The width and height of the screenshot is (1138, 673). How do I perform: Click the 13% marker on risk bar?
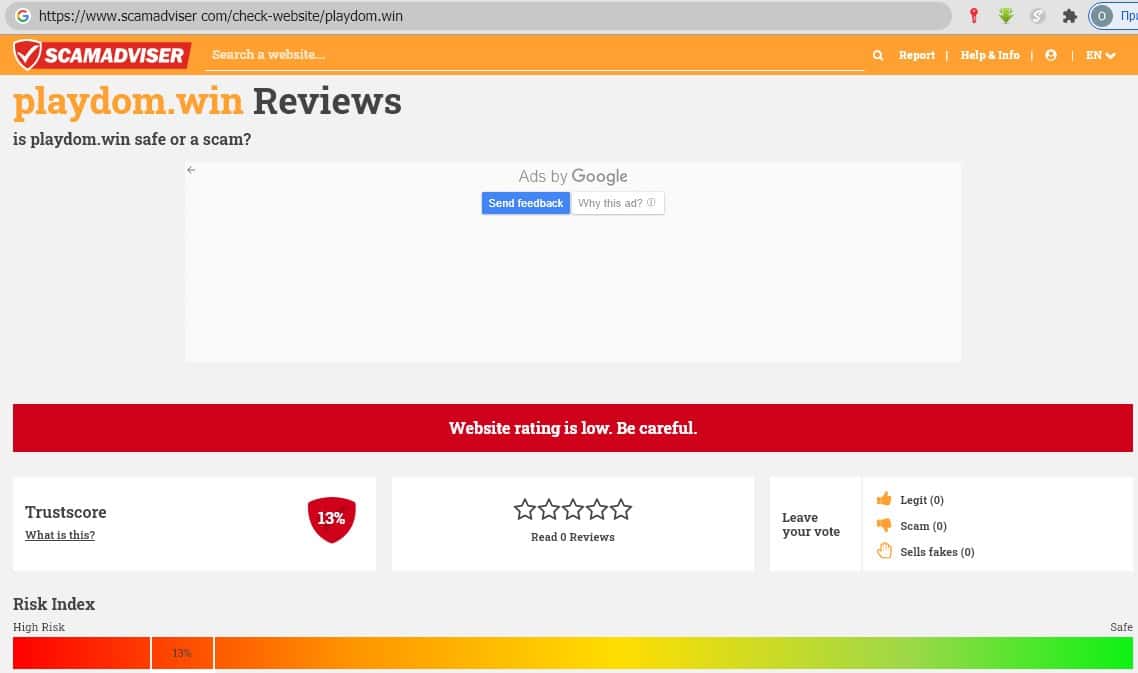tap(182, 653)
